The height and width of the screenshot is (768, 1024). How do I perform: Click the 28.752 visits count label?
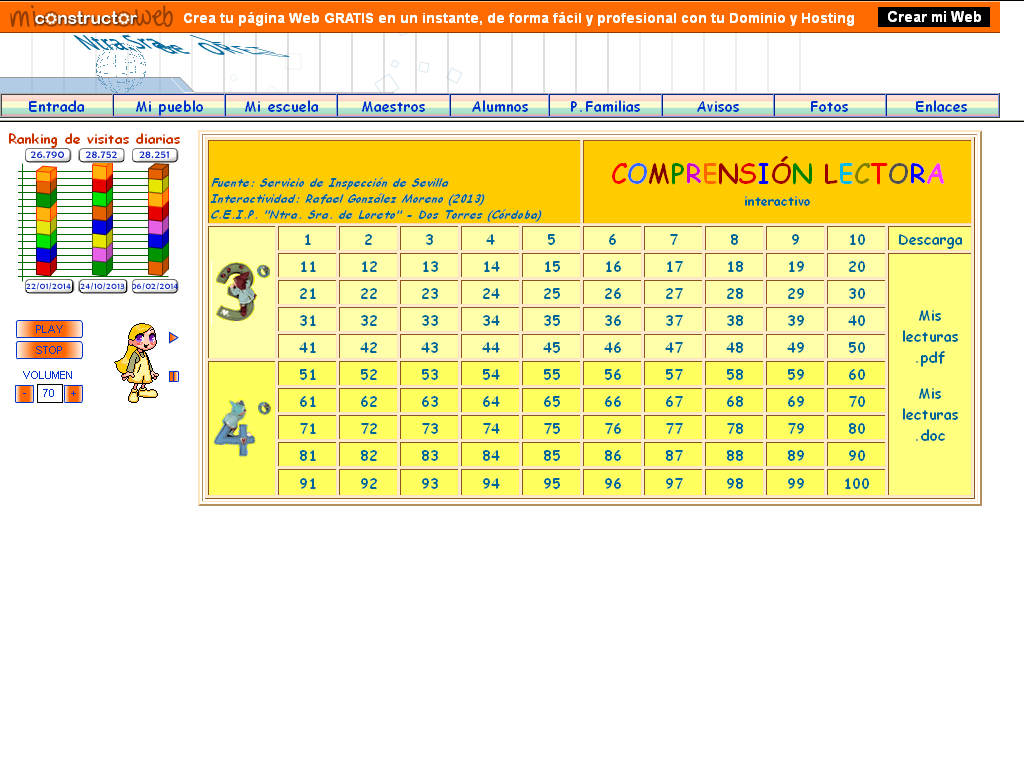click(101, 155)
